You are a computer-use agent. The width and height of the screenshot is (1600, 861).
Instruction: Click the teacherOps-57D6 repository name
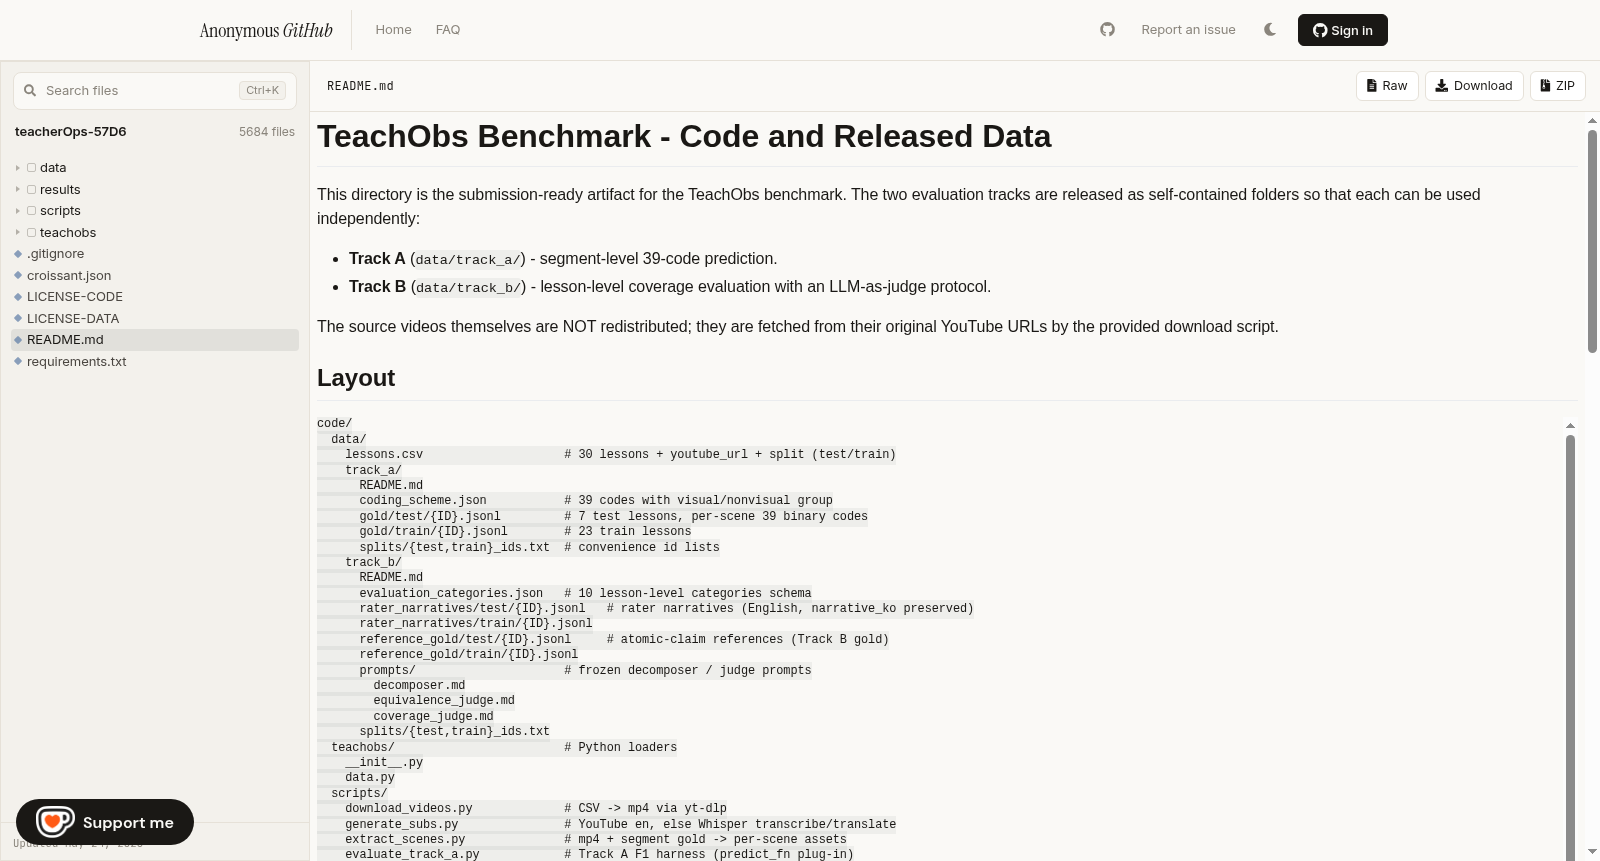(70, 132)
